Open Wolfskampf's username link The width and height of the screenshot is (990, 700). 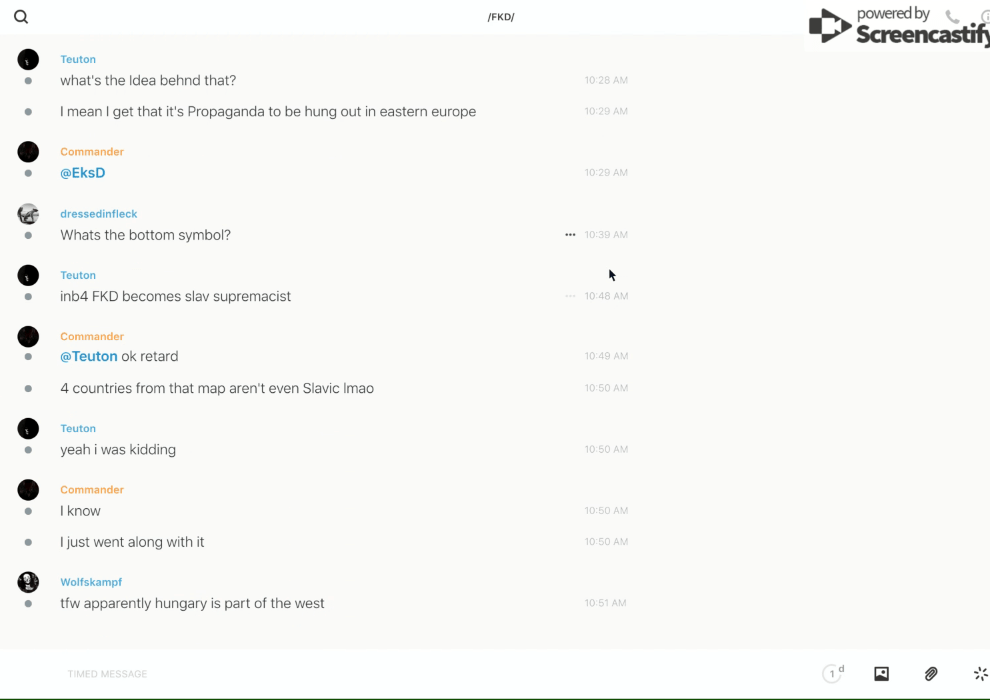click(91, 582)
